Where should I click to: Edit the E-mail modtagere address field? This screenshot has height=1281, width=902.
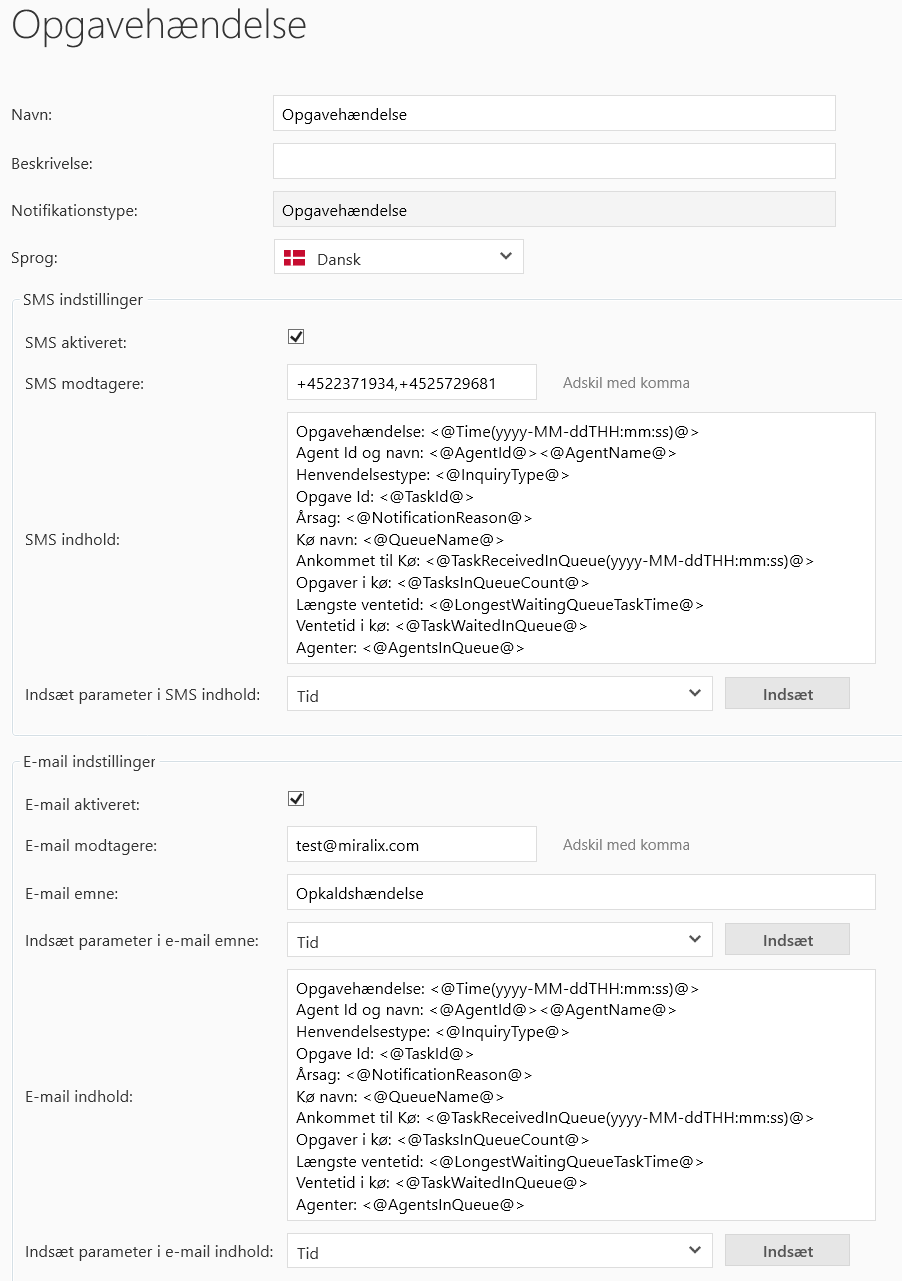411,845
